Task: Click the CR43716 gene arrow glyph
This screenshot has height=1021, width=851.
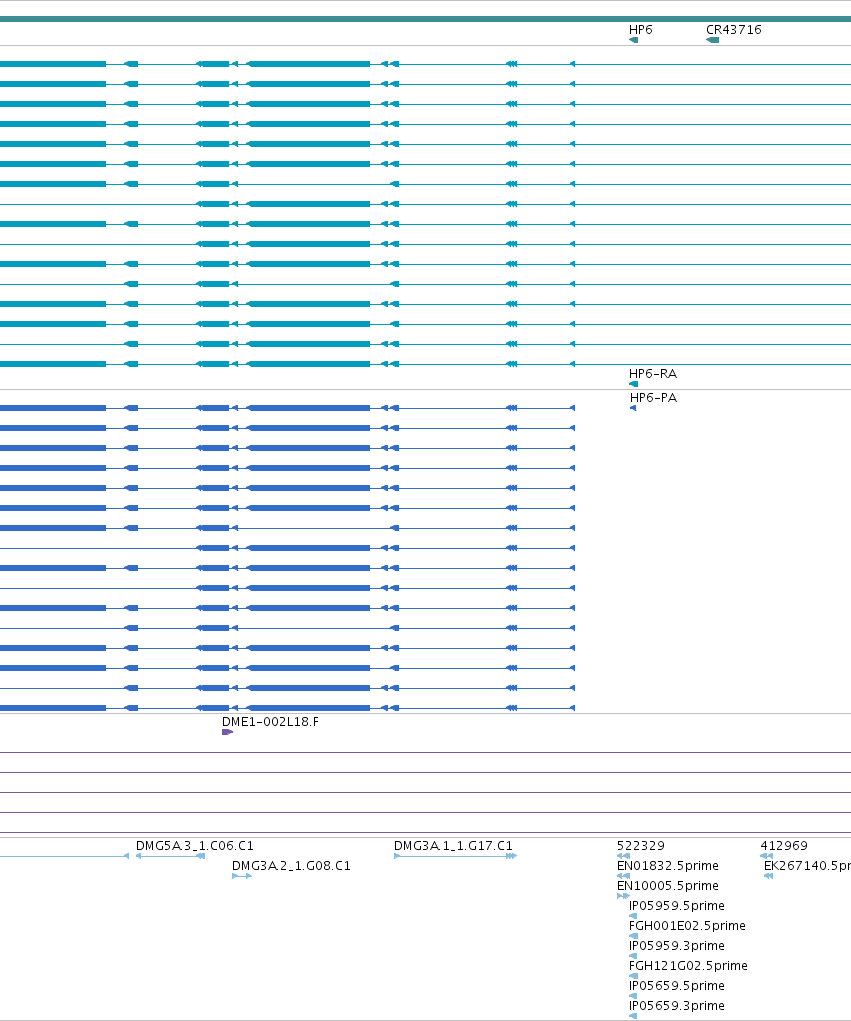Action: click(x=712, y=40)
